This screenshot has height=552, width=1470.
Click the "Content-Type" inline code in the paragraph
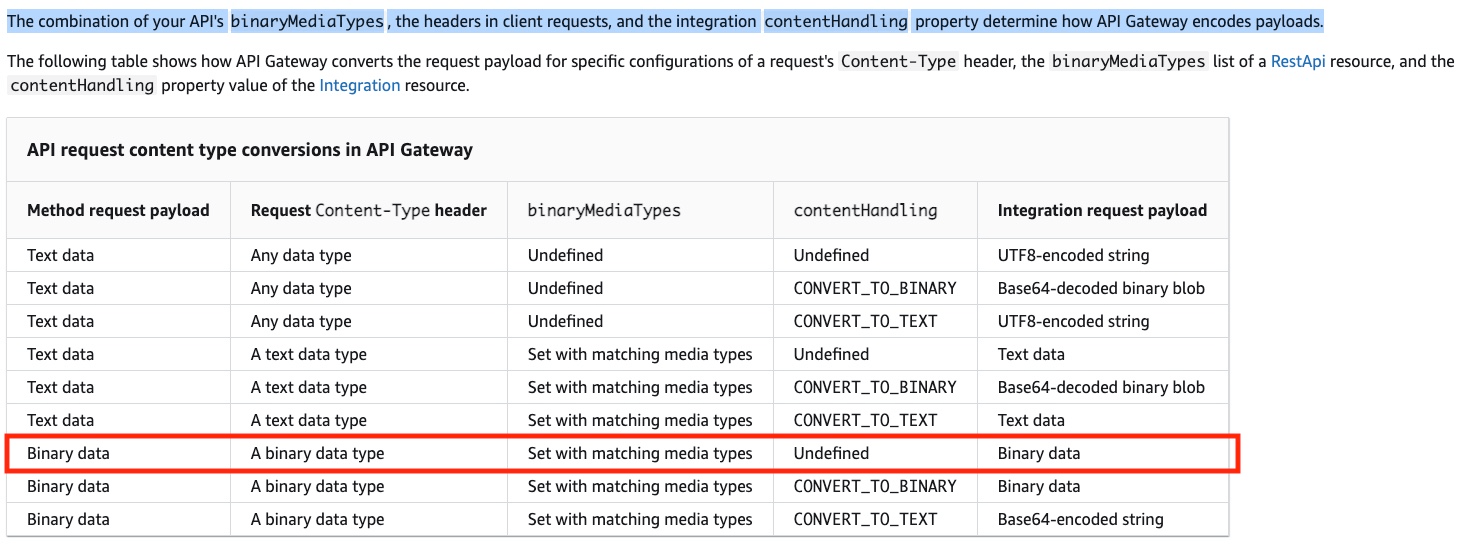click(x=899, y=61)
